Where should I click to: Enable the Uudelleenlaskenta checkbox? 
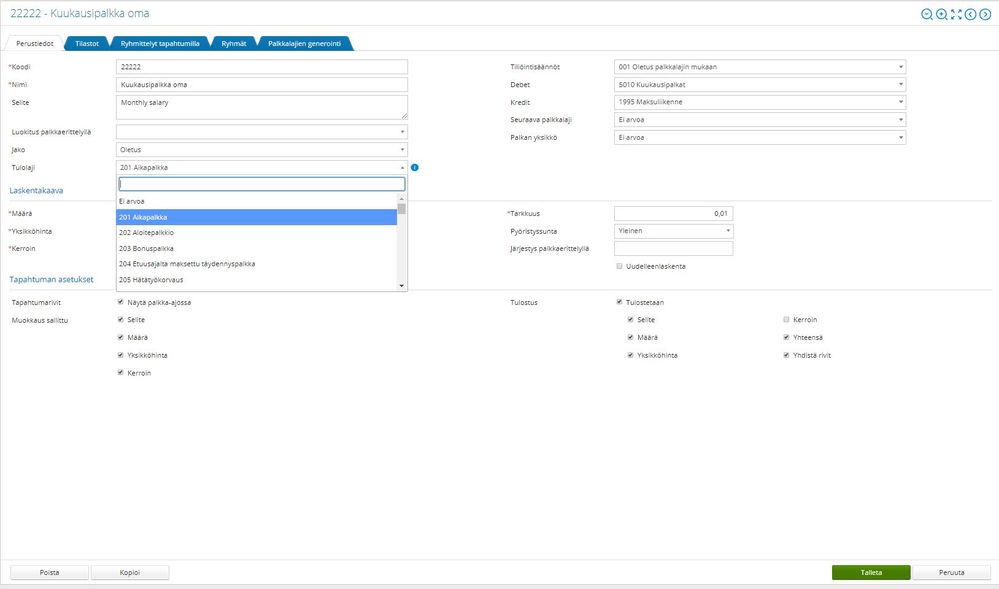coord(620,266)
